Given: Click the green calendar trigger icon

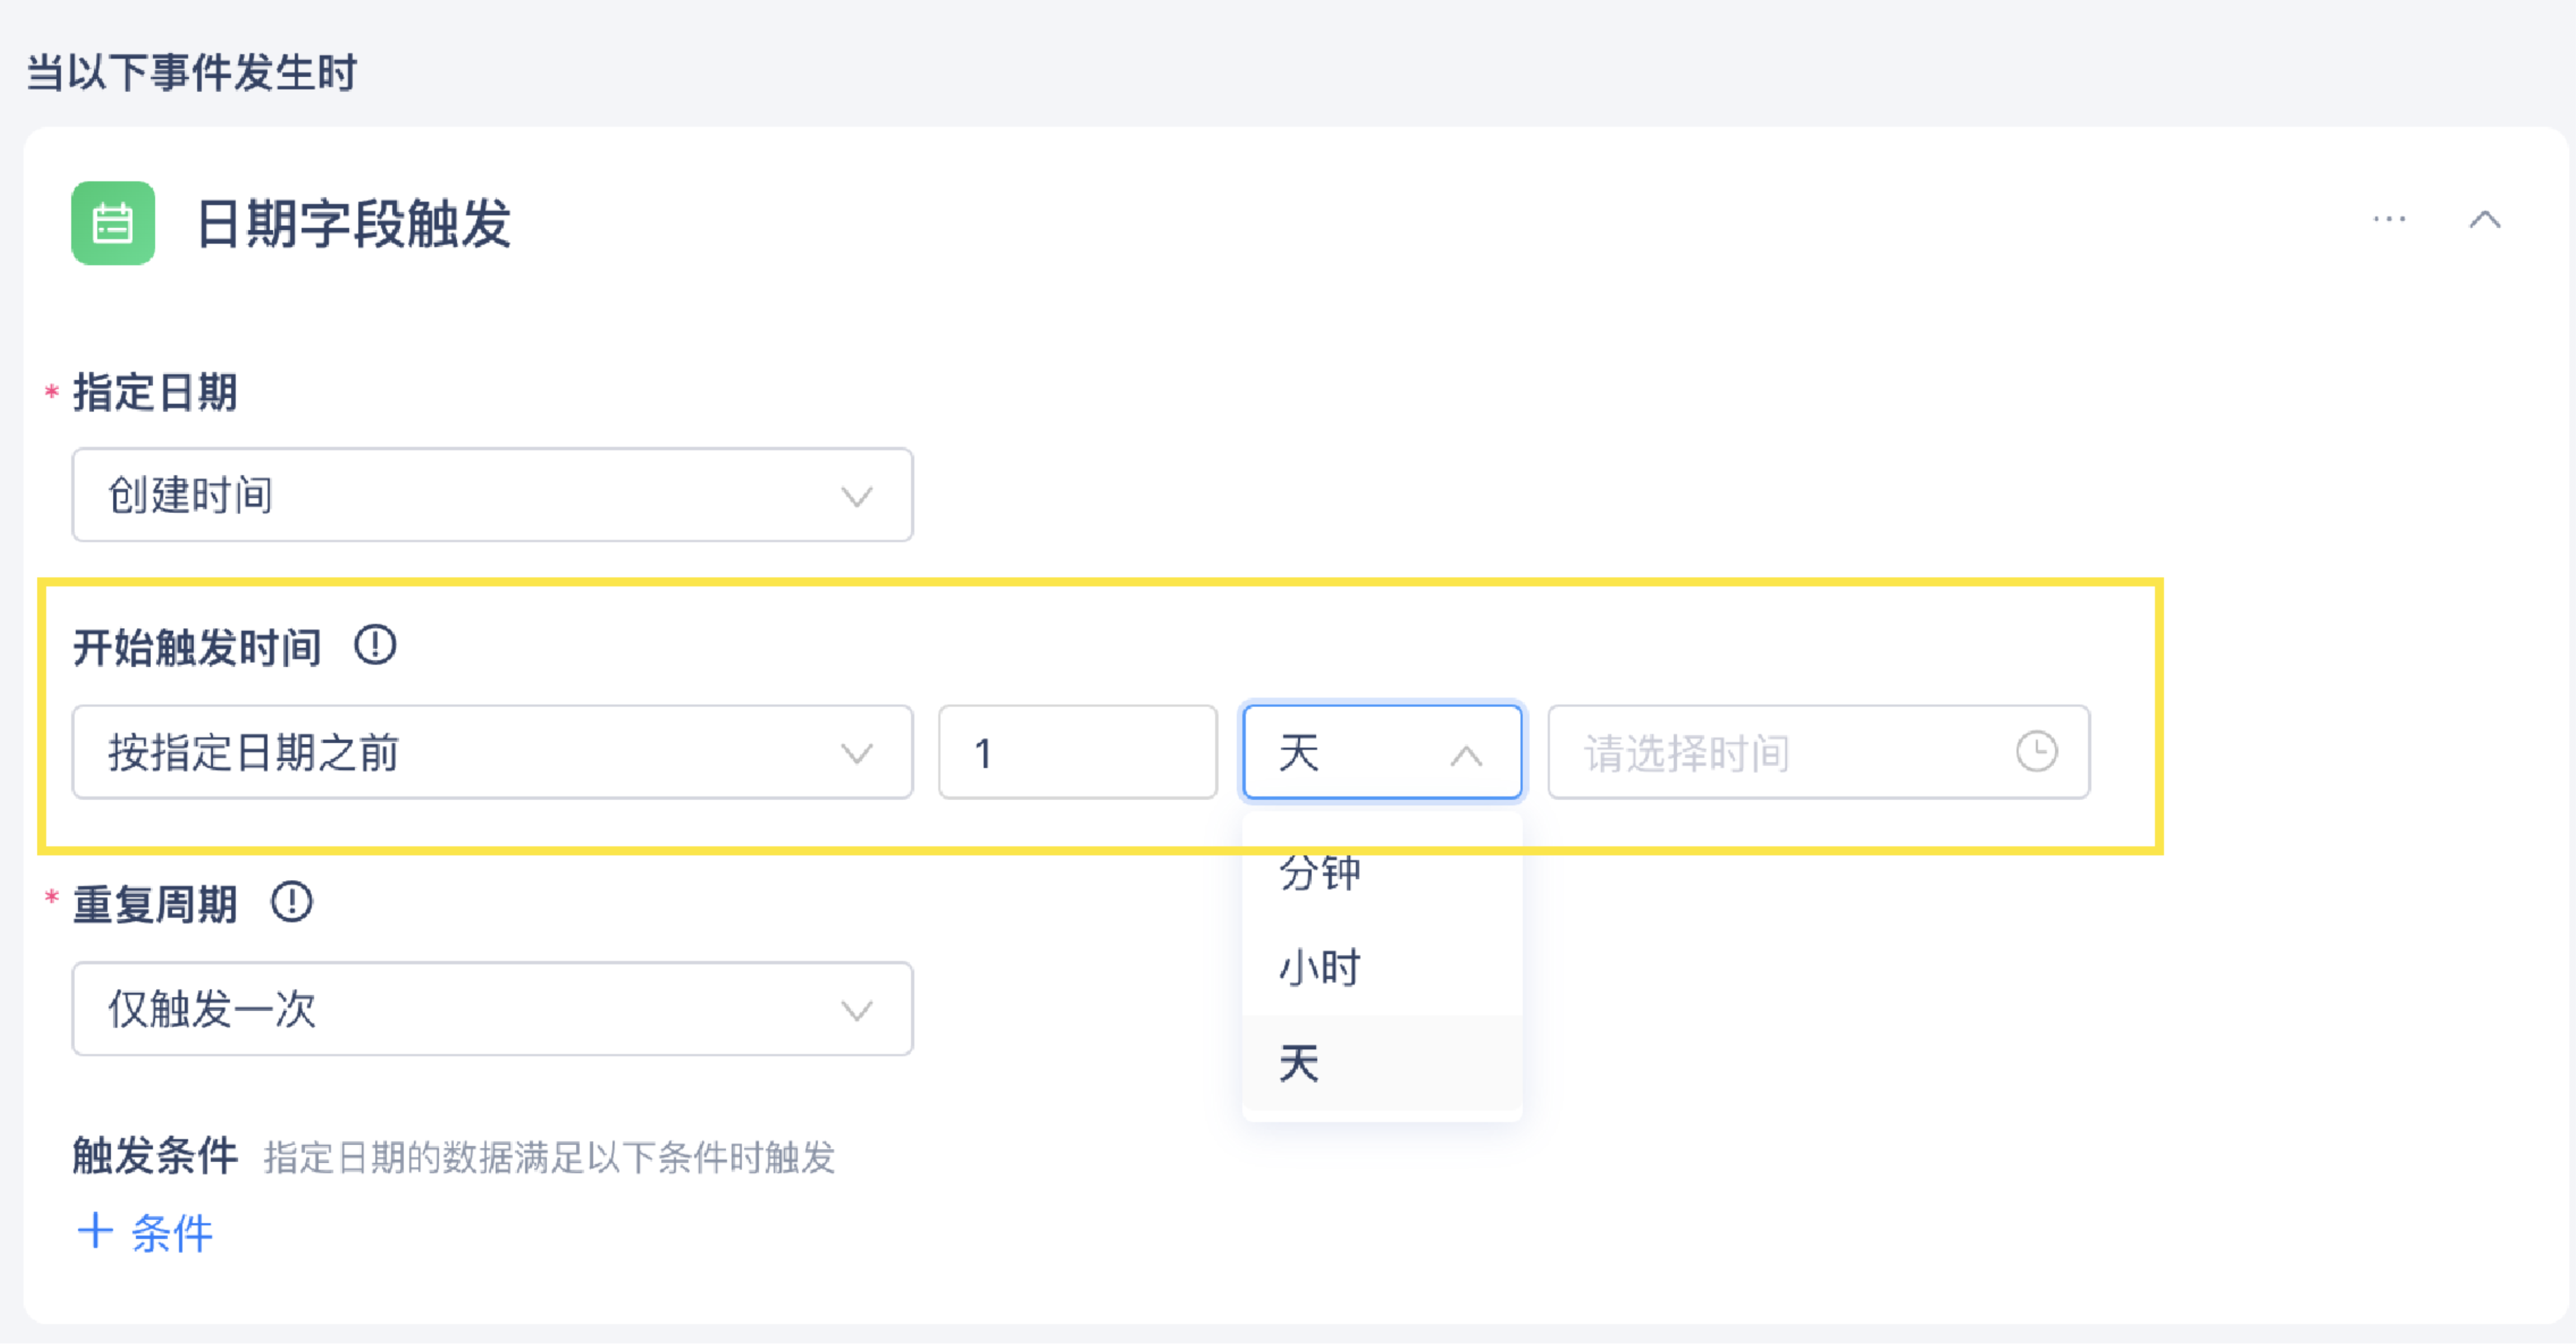Looking at the screenshot, I should point(113,223).
